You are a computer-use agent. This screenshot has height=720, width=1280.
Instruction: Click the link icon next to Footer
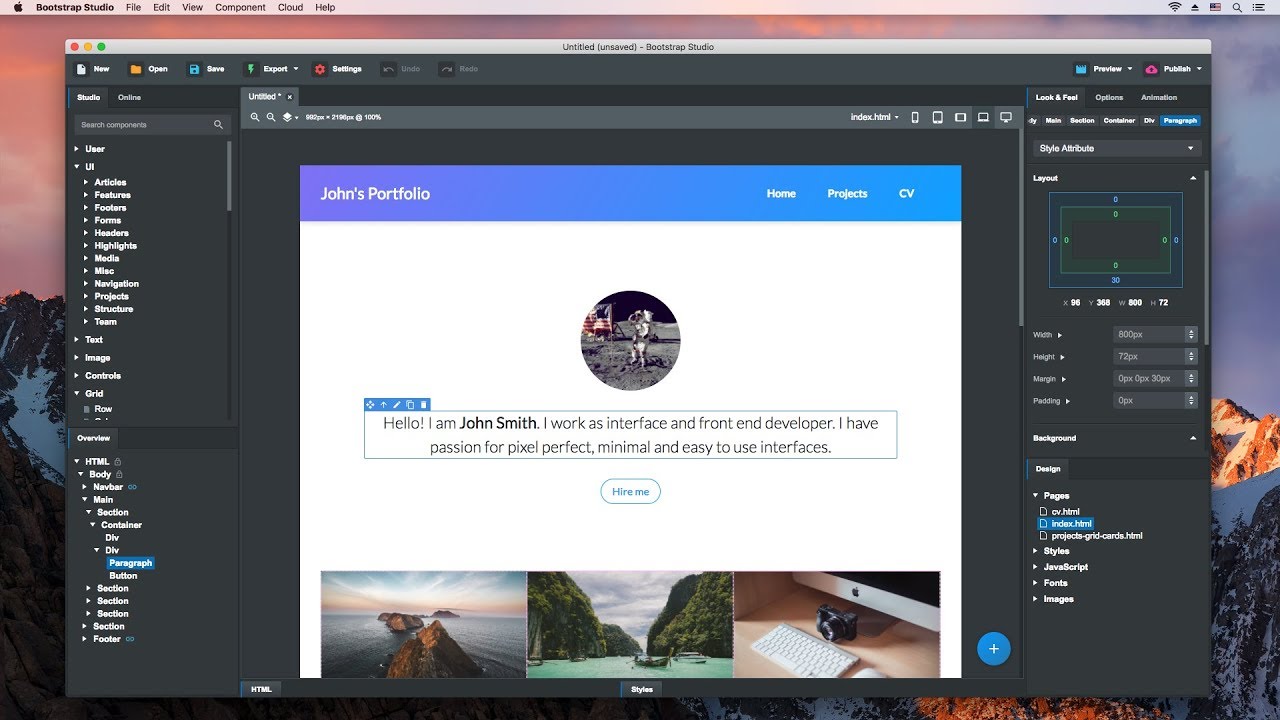(x=129, y=639)
